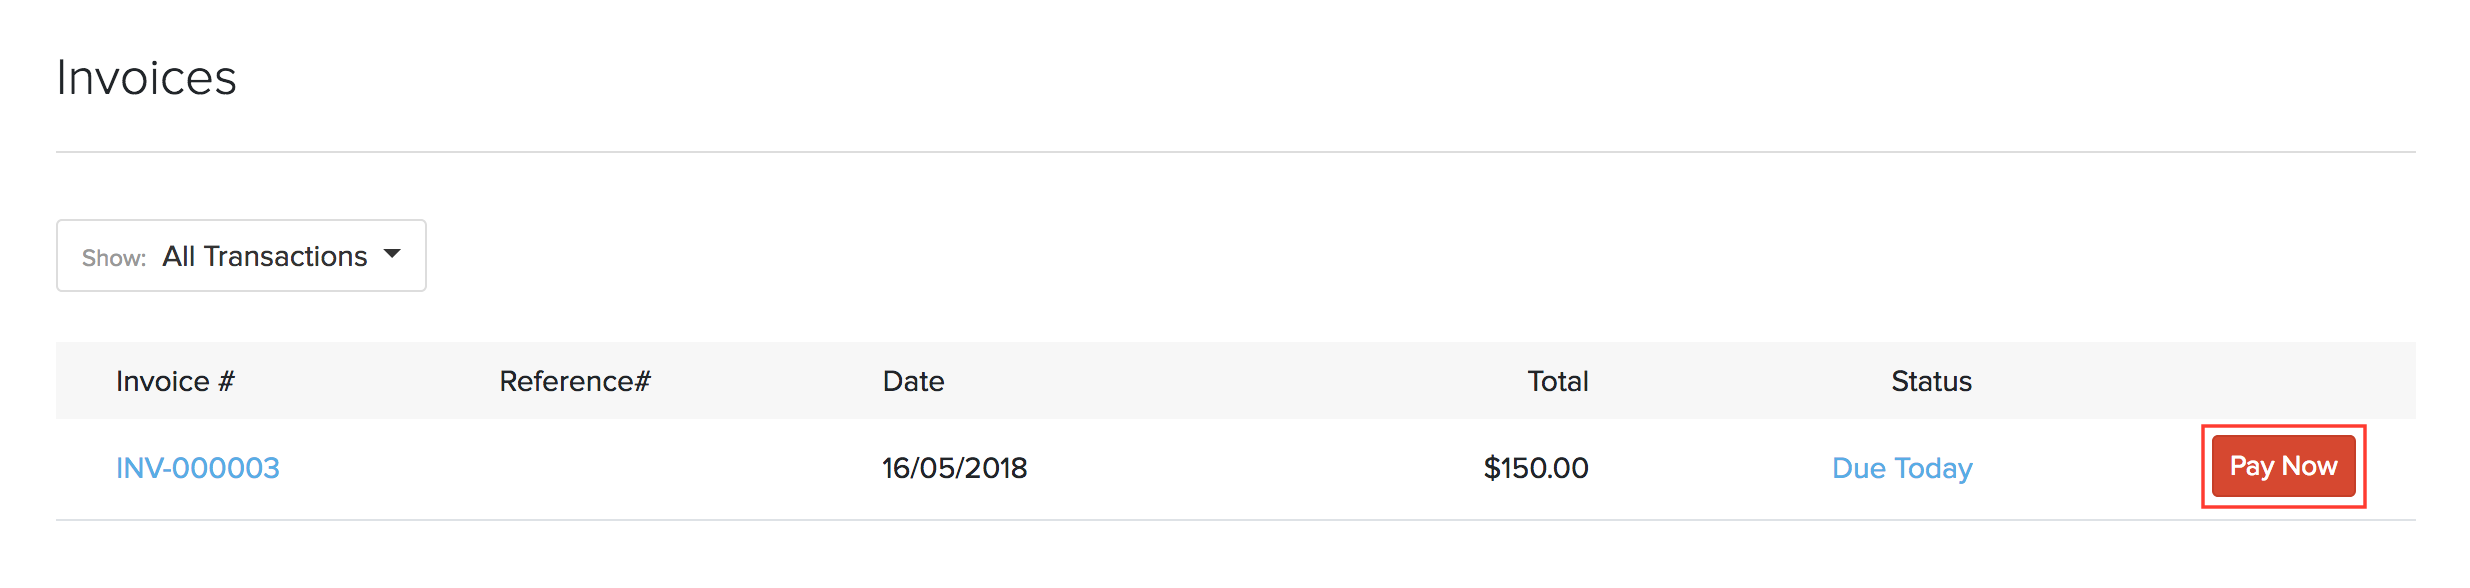Screen dimensions: 2470x588
Task: Sort by Invoice # column header
Action: tap(175, 381)
